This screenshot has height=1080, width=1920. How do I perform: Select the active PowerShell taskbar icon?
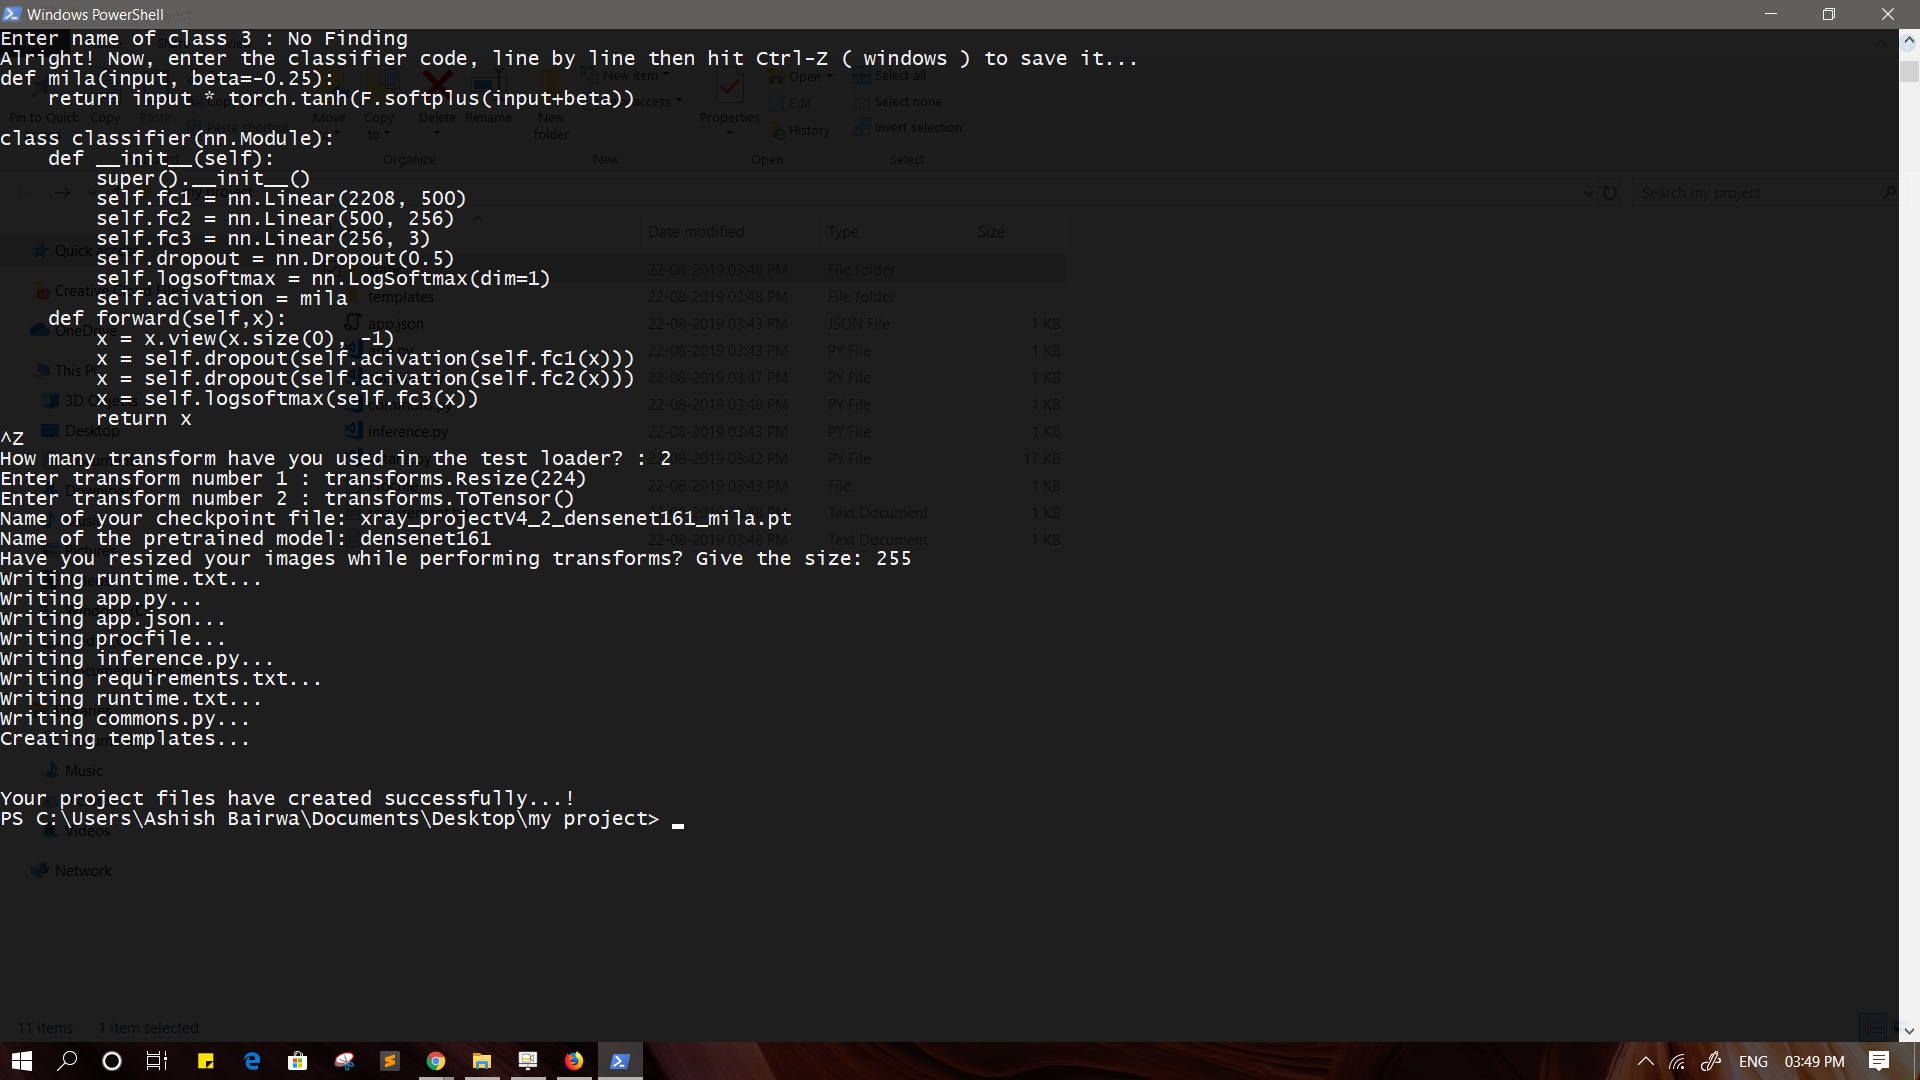[620, 1061]
